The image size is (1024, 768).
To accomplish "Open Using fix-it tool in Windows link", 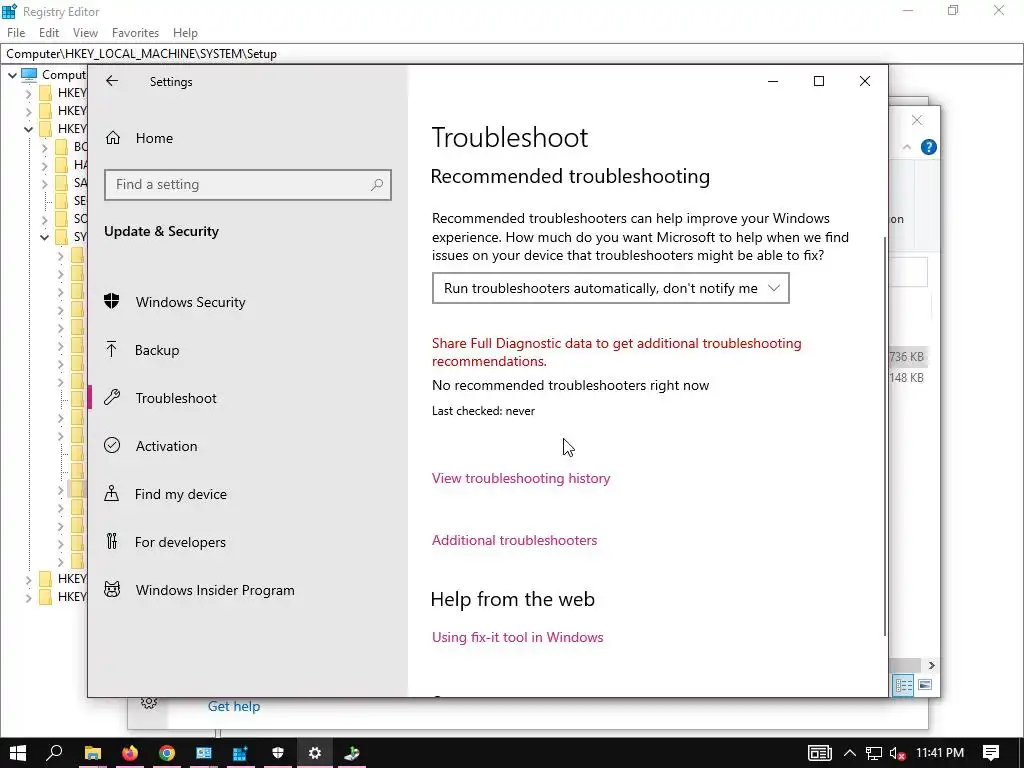I will tap(517, 637).
